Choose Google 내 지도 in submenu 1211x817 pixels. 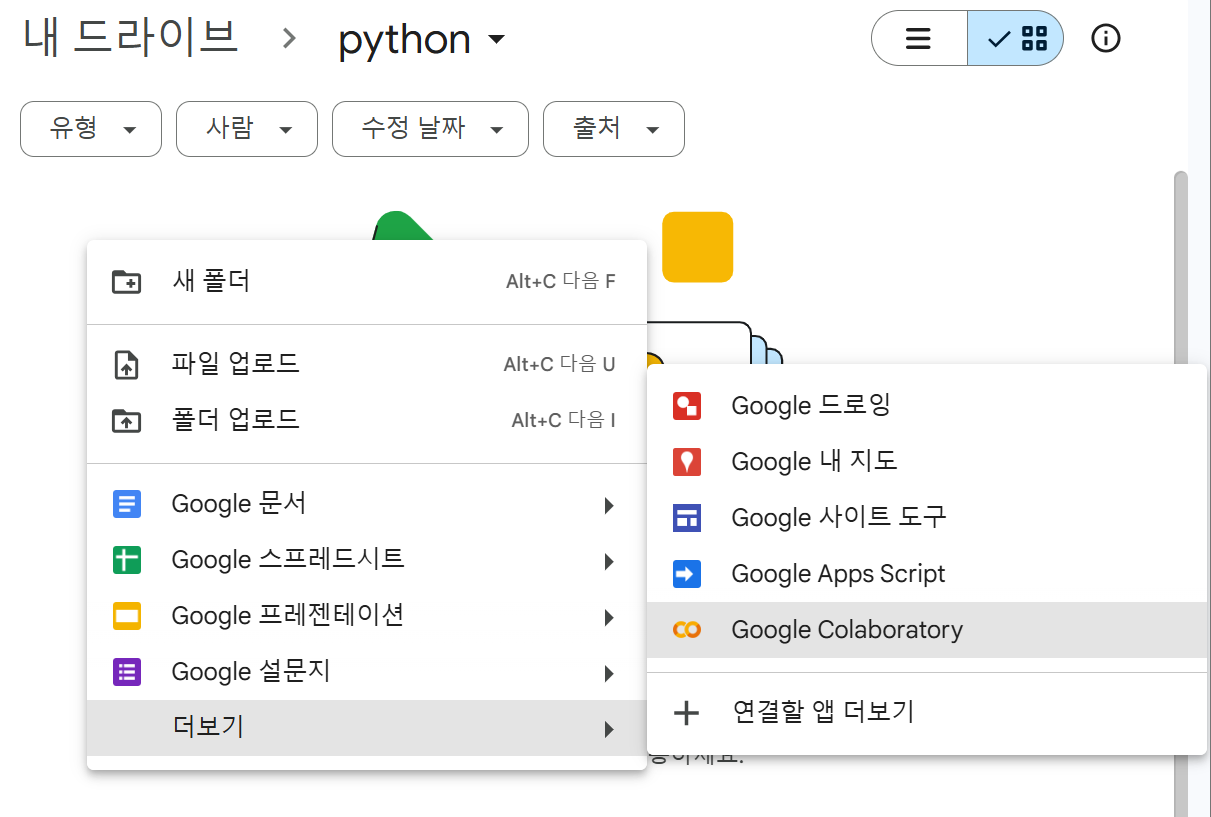927,461
